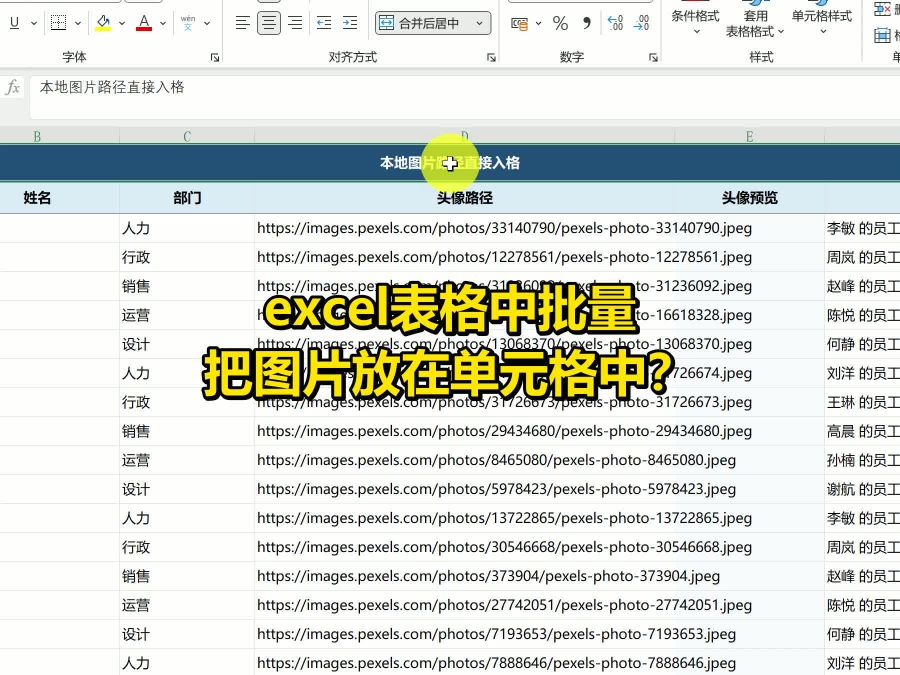Open accounting format dropdown arrow
This screenshot has height=675, width=900.
pyautogui.click(x=538, y=23)
